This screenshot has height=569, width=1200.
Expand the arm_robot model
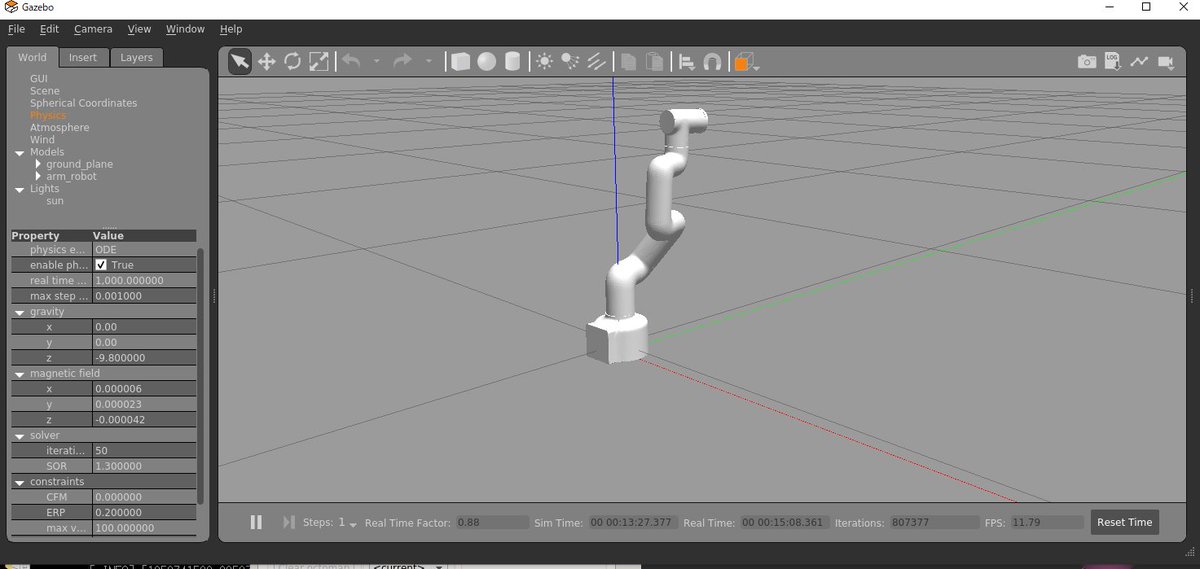(x=38, y=176)
